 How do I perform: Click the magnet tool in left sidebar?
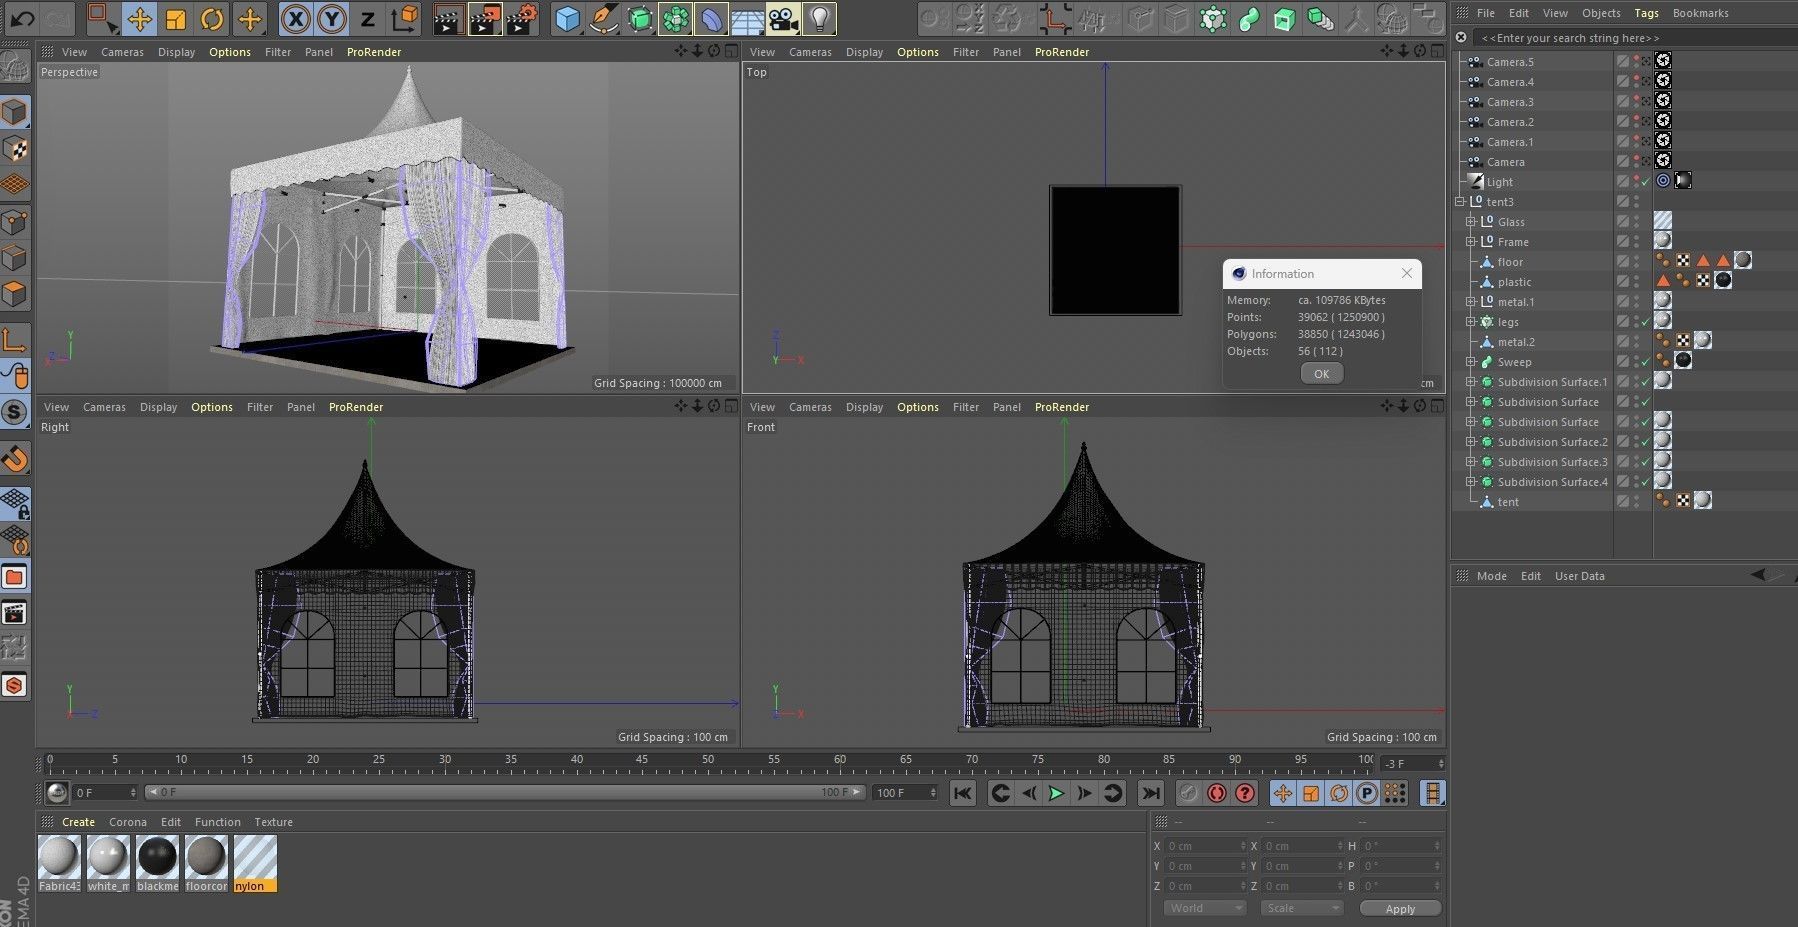tap(15, 459)
